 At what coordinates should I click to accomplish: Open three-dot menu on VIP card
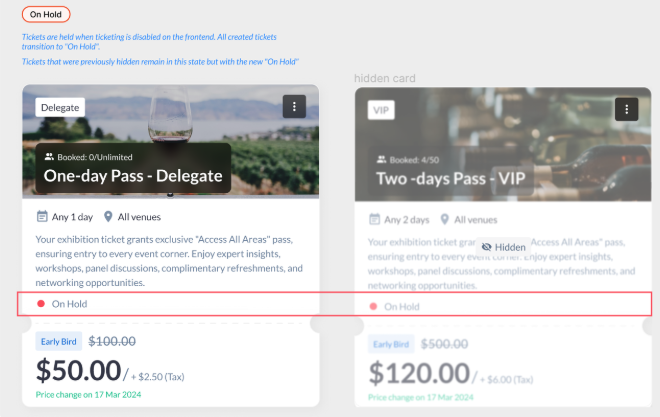pyautogui.click(x=626, y=109)
